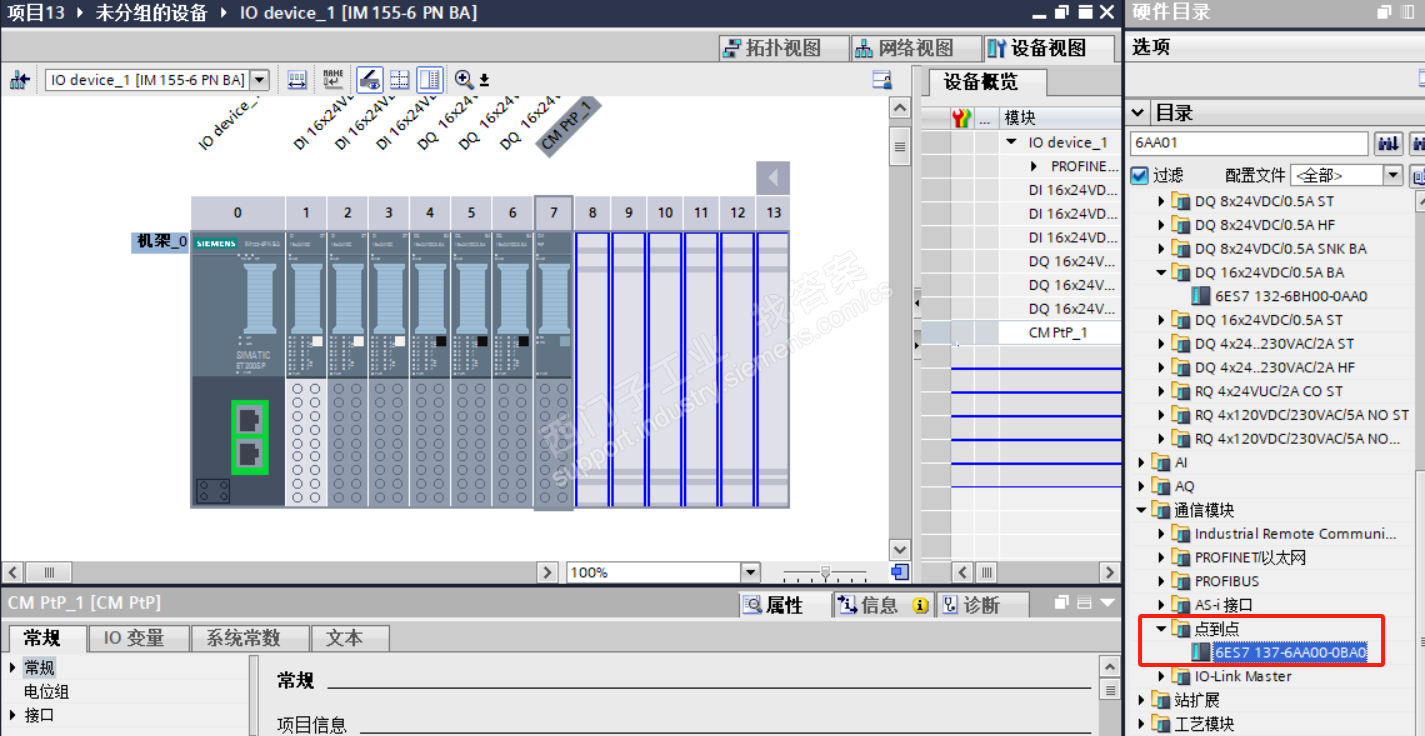Adjust the zoom slider below device view
The image size is (1425, 736).
pyautogui.click(x=824, y=573)
